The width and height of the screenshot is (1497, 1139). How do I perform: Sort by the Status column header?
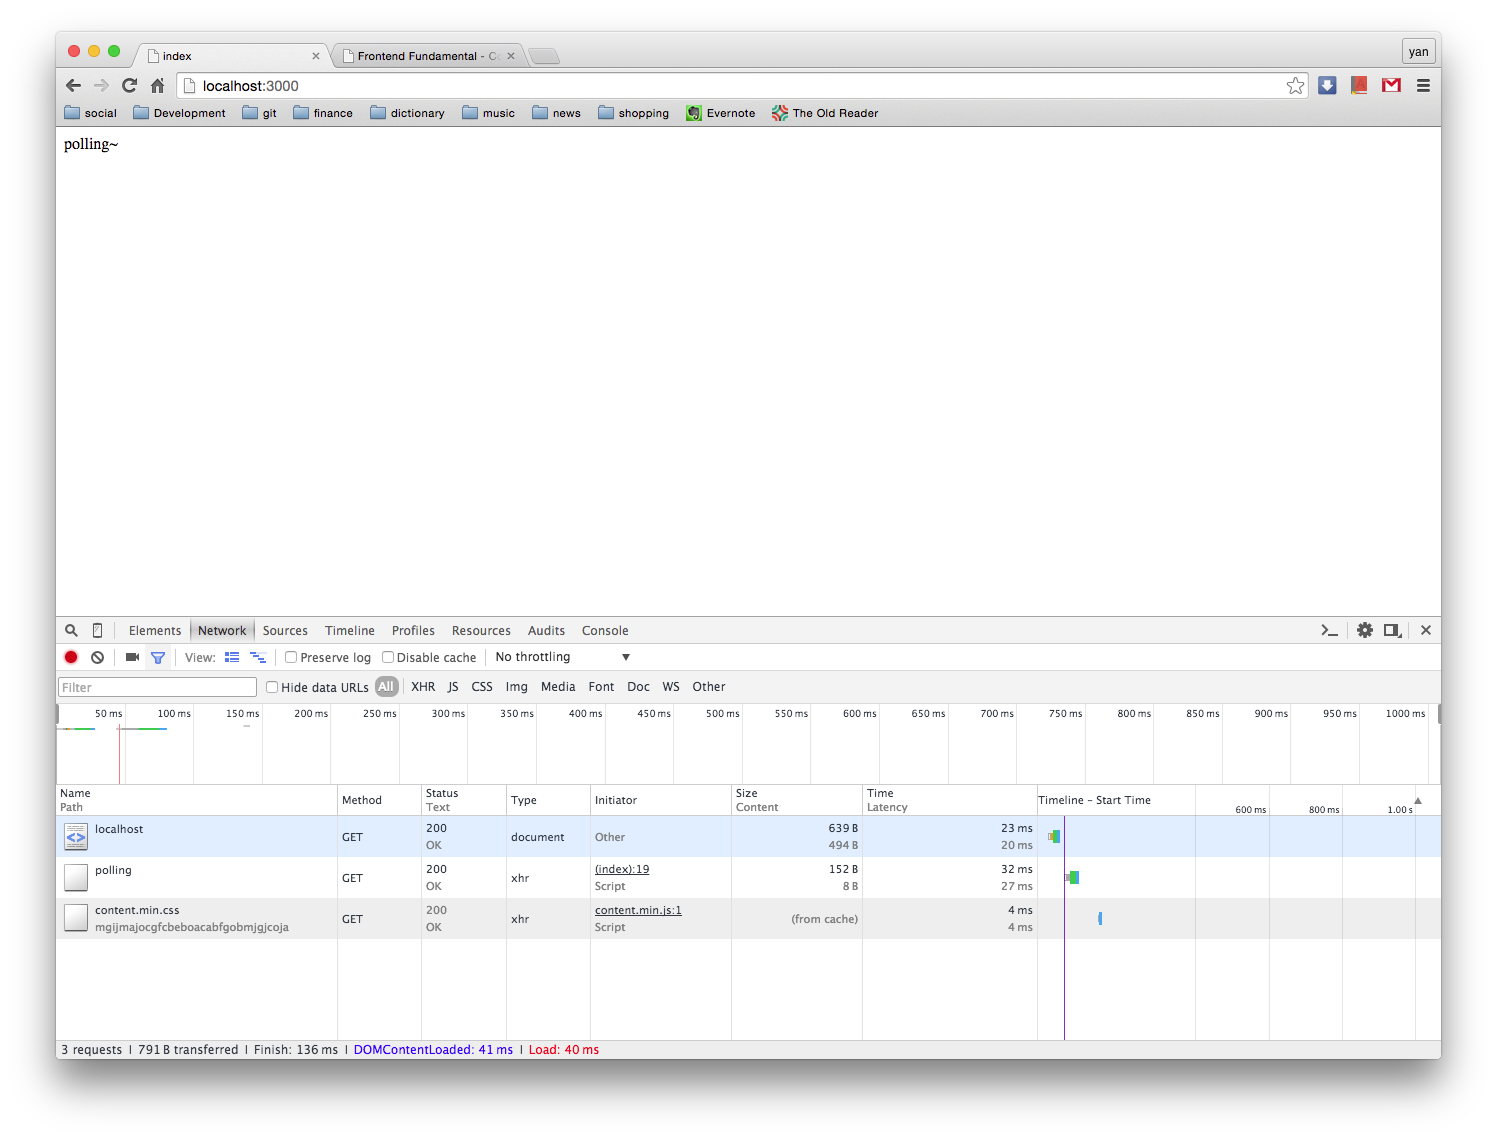463,800
